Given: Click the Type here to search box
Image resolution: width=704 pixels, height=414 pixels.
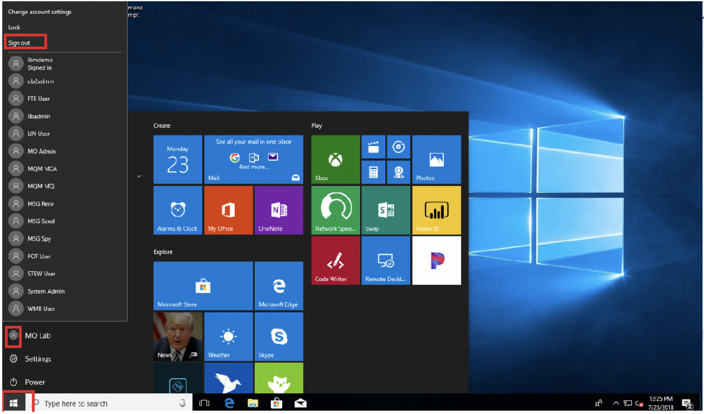Looking at the screenshot, I should (x=110, y=404).
